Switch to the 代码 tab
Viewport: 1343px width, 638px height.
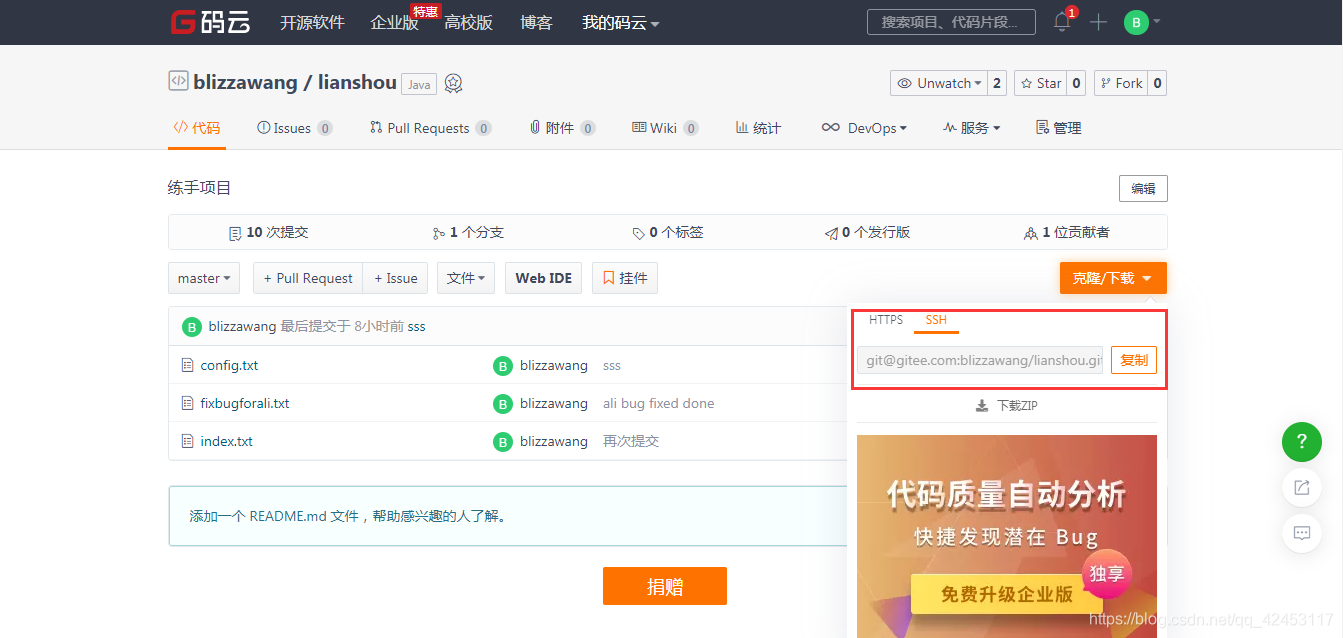[197, 128]
